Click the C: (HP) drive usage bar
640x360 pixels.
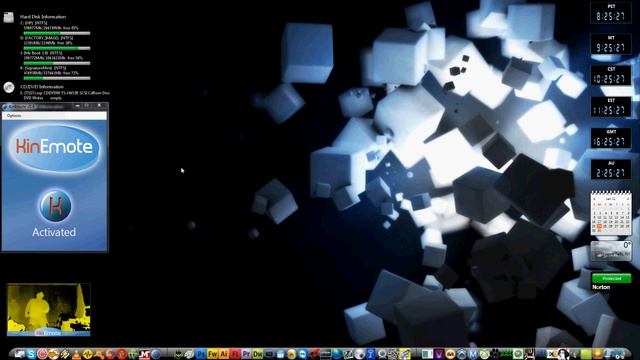(x=57, y=33)
